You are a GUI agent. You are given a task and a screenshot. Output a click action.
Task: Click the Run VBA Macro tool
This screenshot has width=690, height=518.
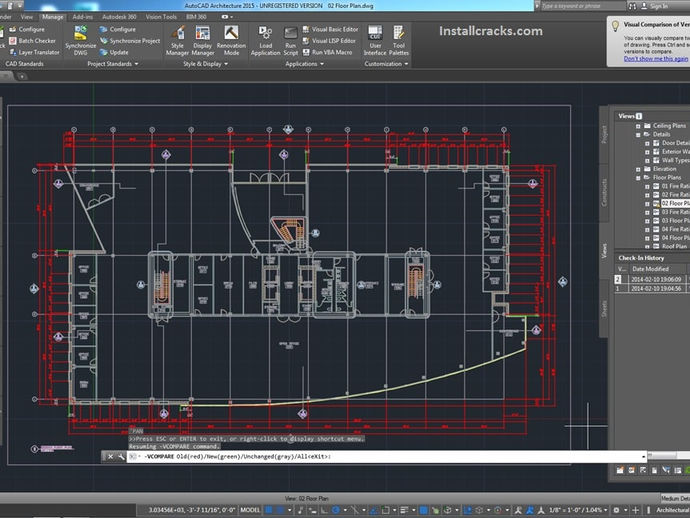[x=327, y=52]
